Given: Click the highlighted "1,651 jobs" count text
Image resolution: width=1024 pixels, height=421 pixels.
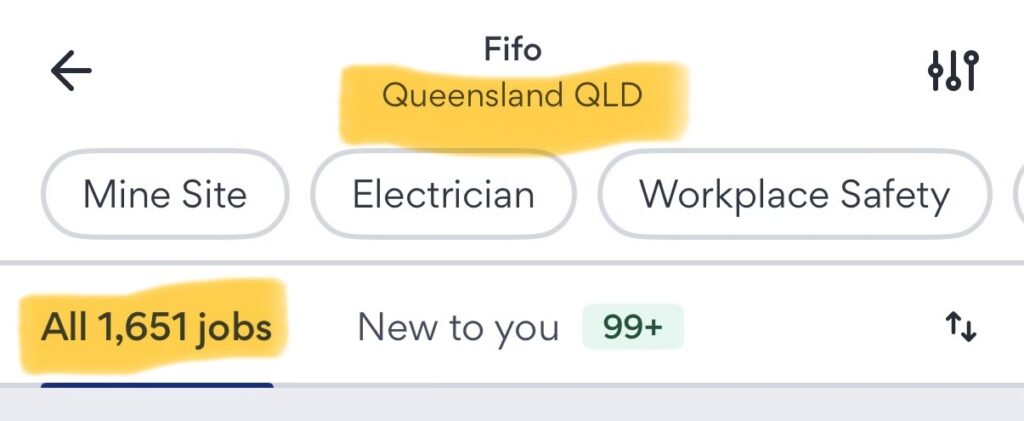Looking at the screenshot, I should (x=185, y=327).
